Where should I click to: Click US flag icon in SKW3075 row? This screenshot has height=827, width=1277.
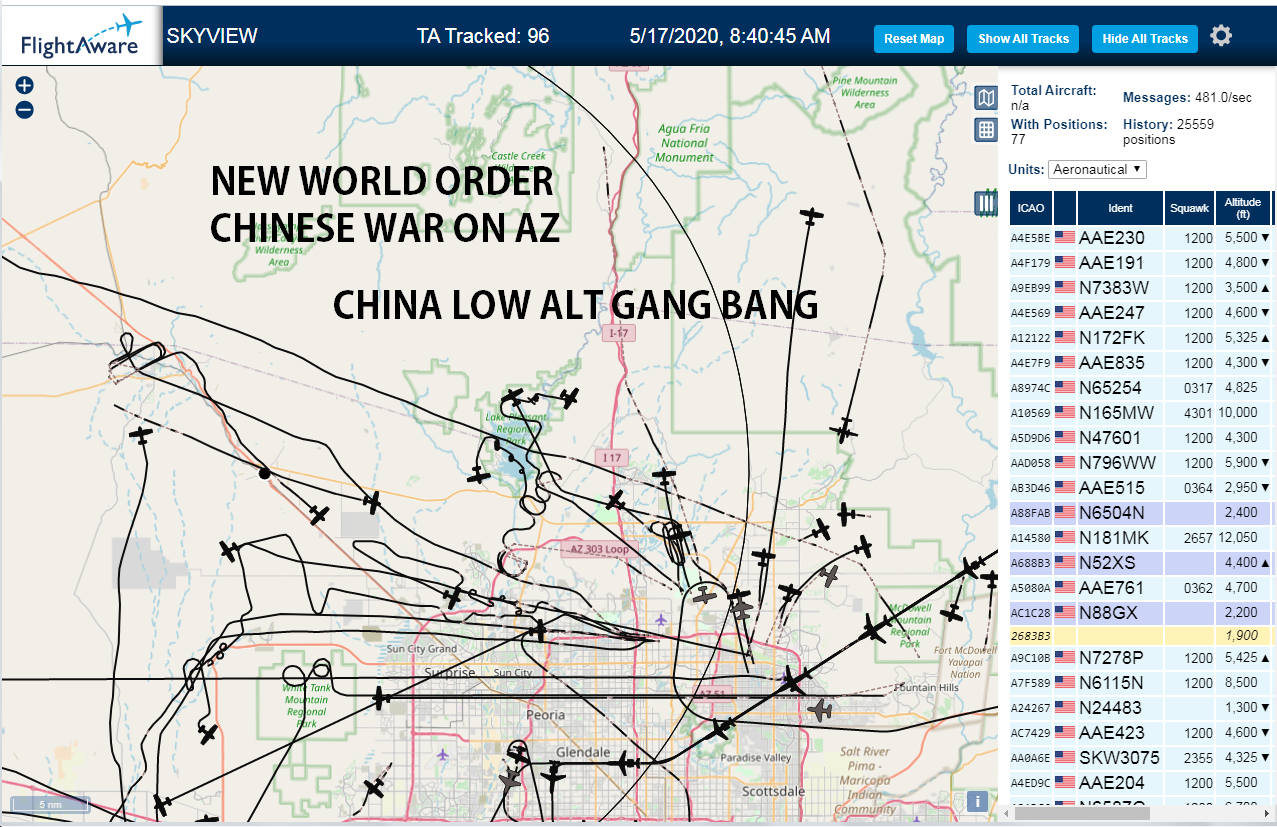(x=1064, y=758)
